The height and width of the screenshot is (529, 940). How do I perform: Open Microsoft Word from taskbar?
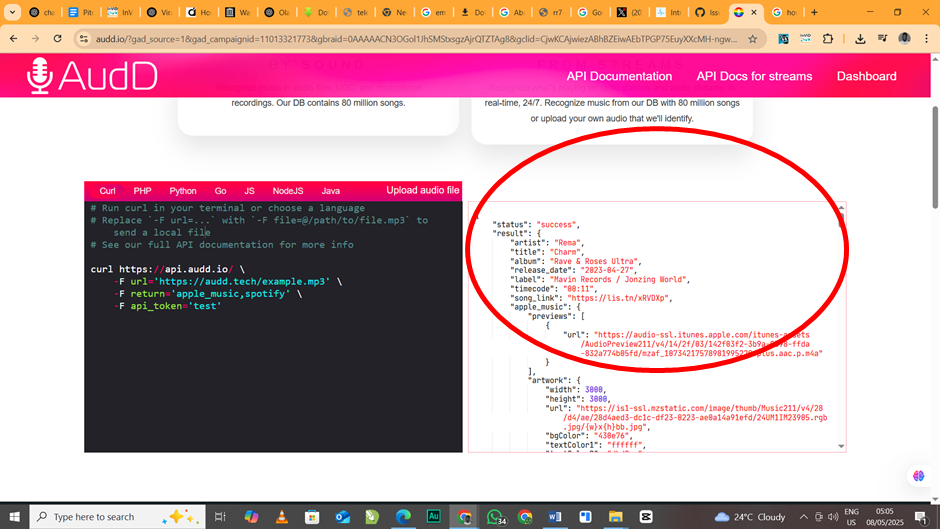555,516
